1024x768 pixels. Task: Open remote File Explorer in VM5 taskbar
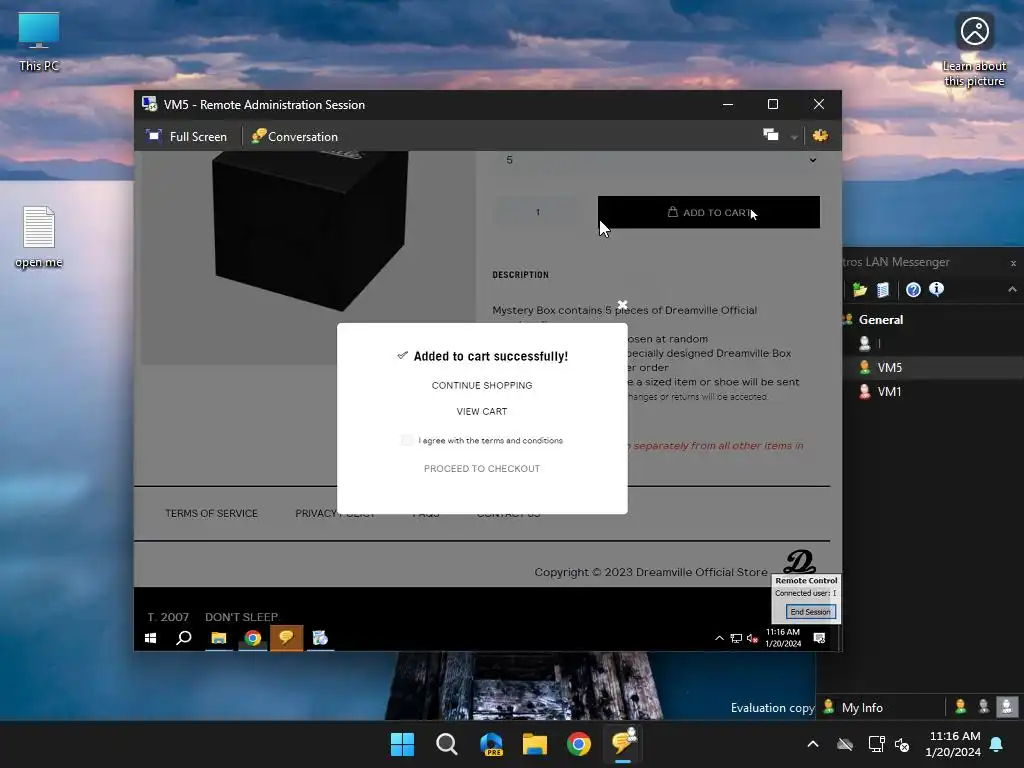tap(219, 638)
